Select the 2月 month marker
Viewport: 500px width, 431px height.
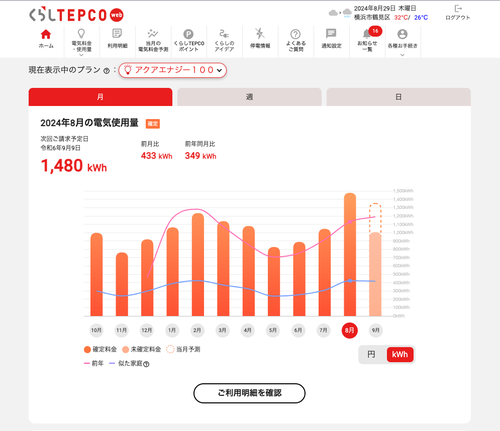[197, 330]
